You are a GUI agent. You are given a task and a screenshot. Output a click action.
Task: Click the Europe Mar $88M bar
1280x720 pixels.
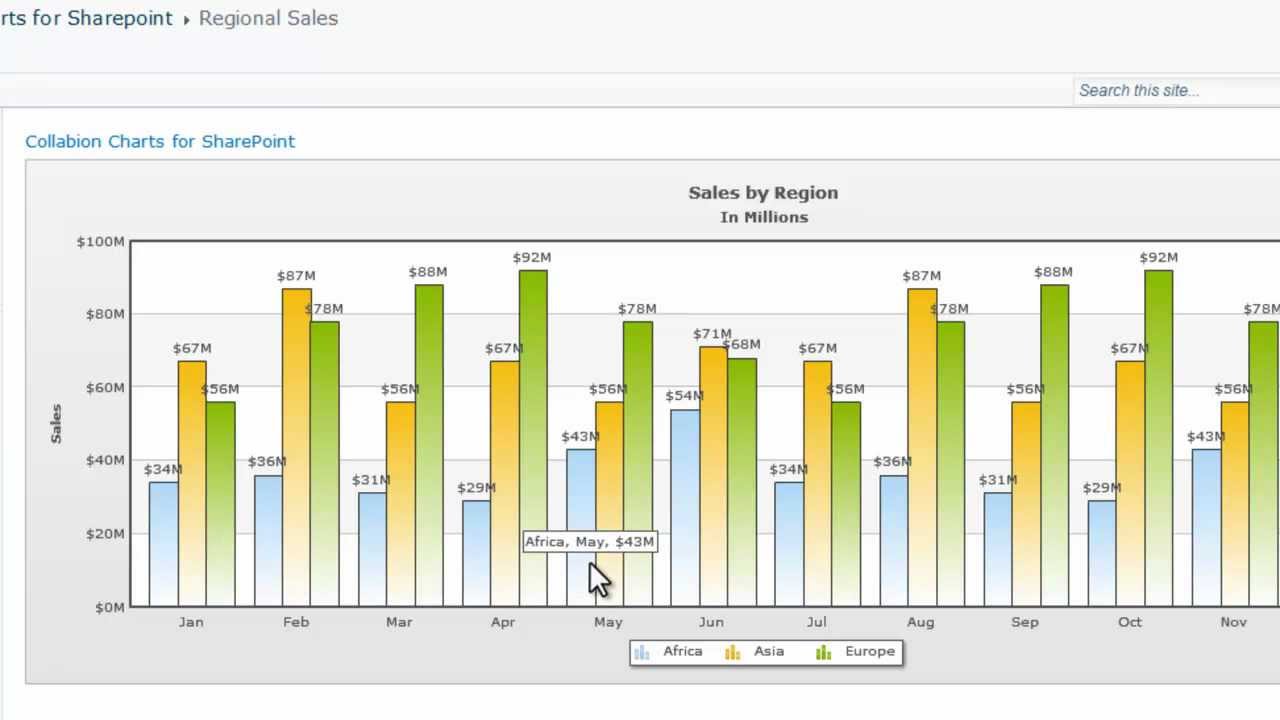click(x=429, y=445)
